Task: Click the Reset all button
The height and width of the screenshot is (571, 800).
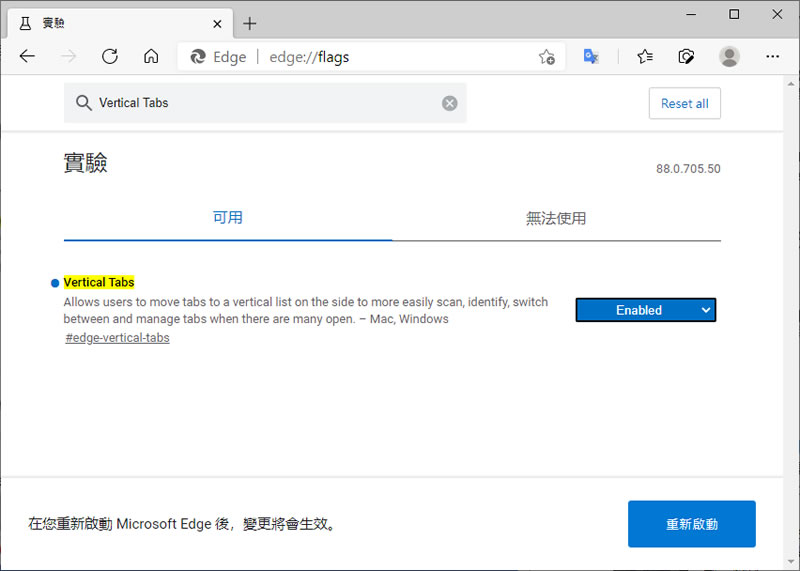Action: [x=685, y=103]
